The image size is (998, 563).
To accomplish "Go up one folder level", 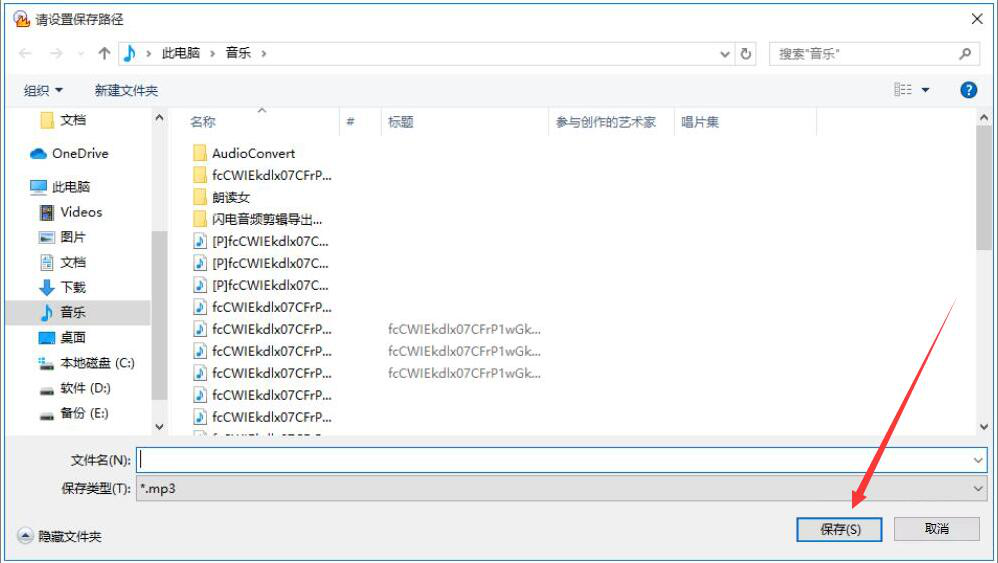I will pyautogui.click(x=104, y=53).
